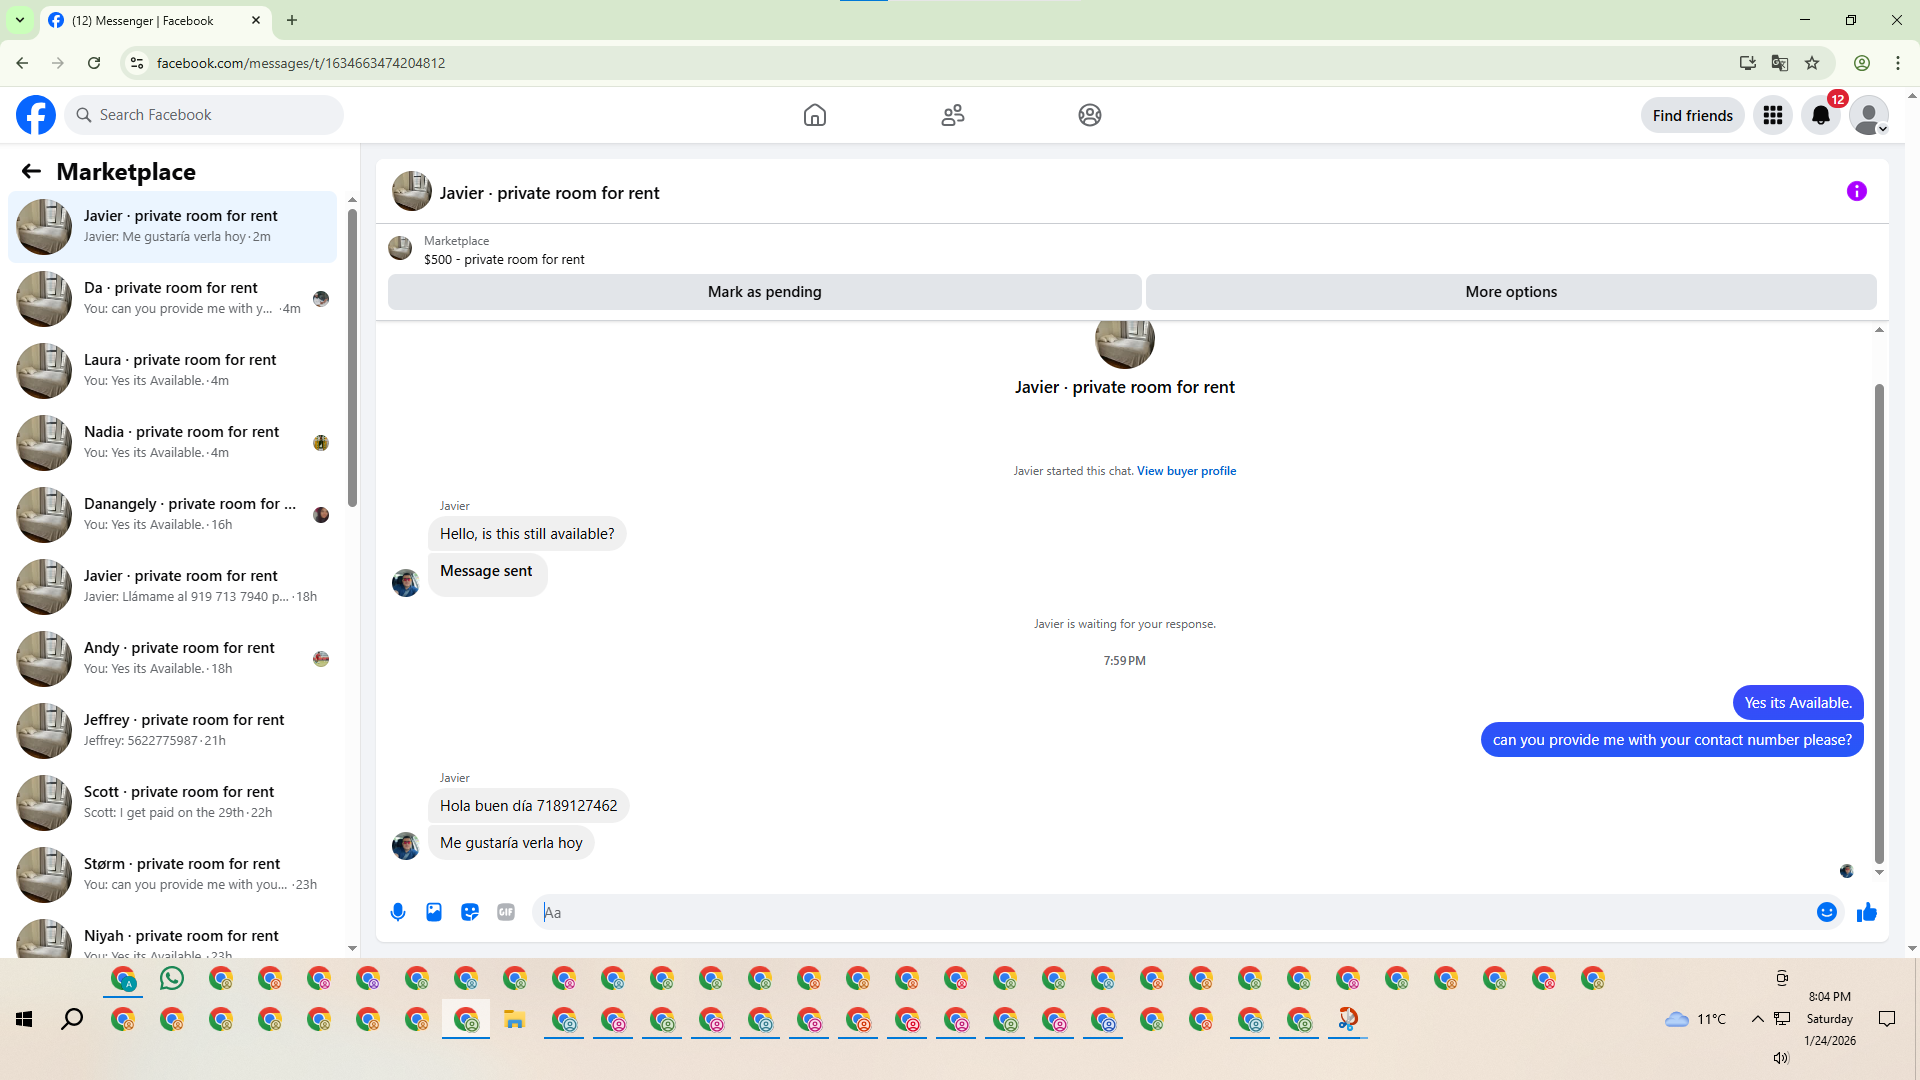Expand account profile menu arrow
Screen dimensions: 1920x1080
point(1882,128)
